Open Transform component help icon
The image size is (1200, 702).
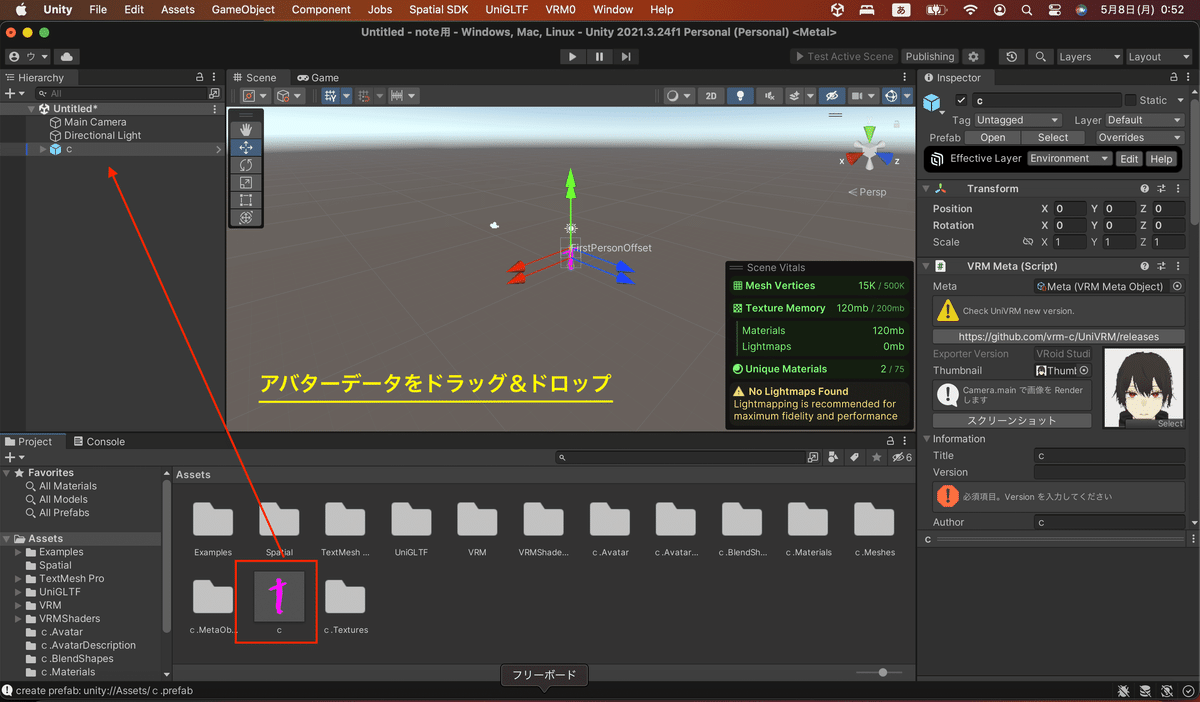[1145, 189]
